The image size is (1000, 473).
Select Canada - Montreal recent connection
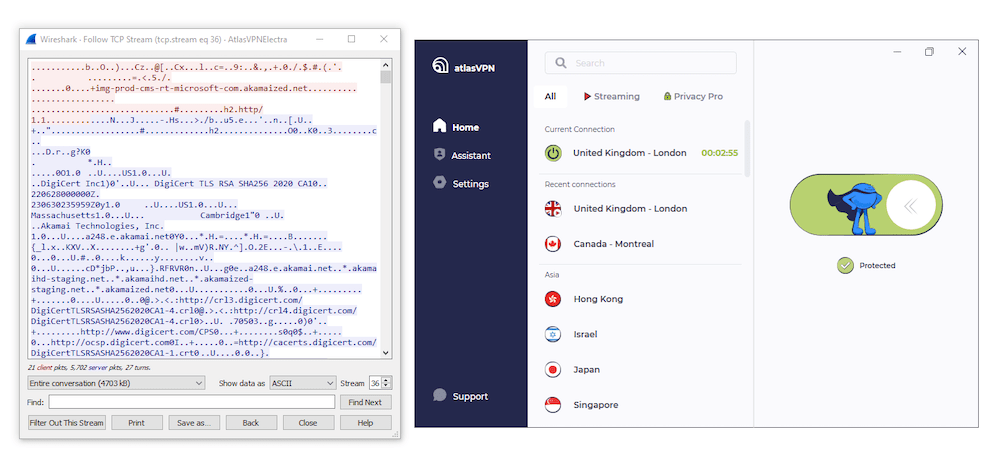tap(641, 244)
